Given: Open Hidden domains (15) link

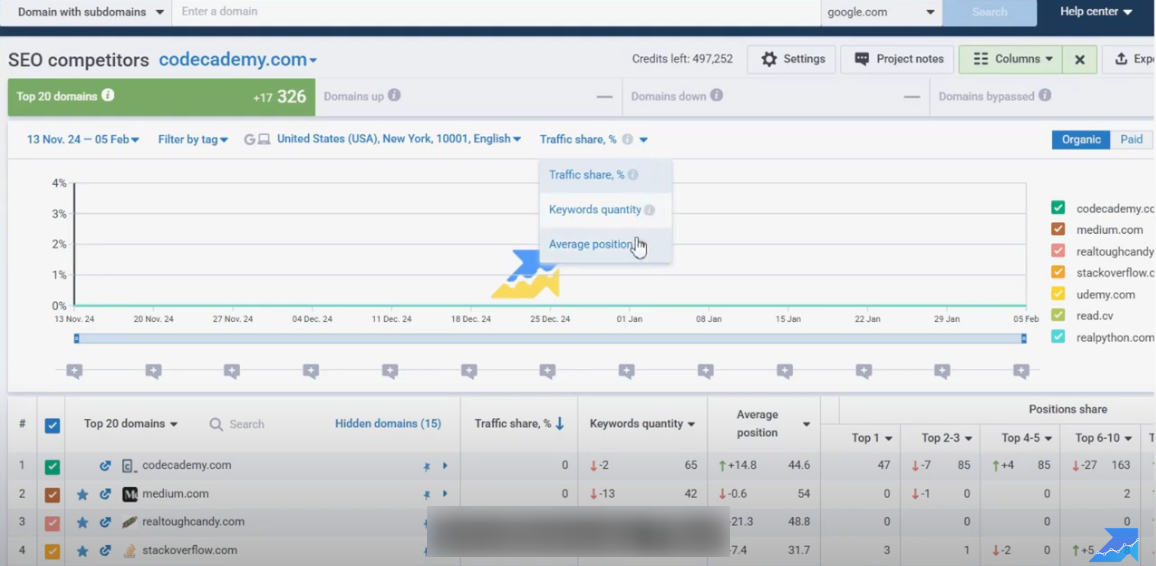Looking at the screenshot, I should (388, 424).
